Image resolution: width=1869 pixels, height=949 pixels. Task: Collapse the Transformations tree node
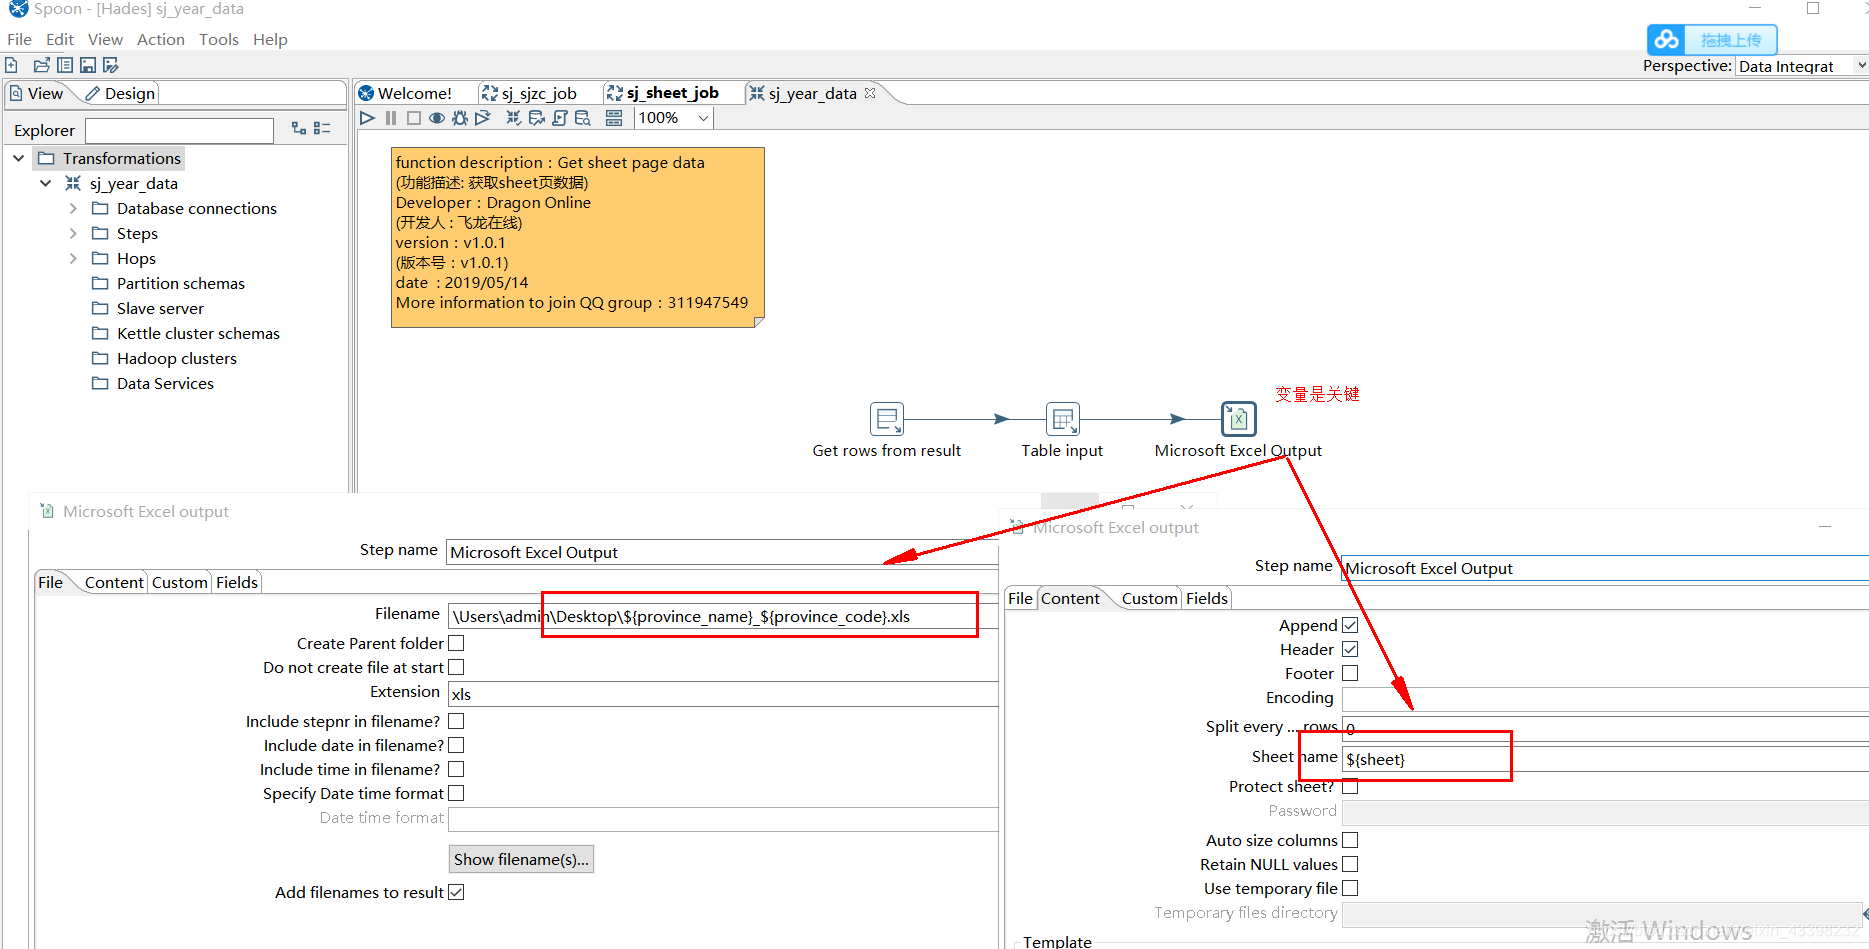tap(18, 158)
